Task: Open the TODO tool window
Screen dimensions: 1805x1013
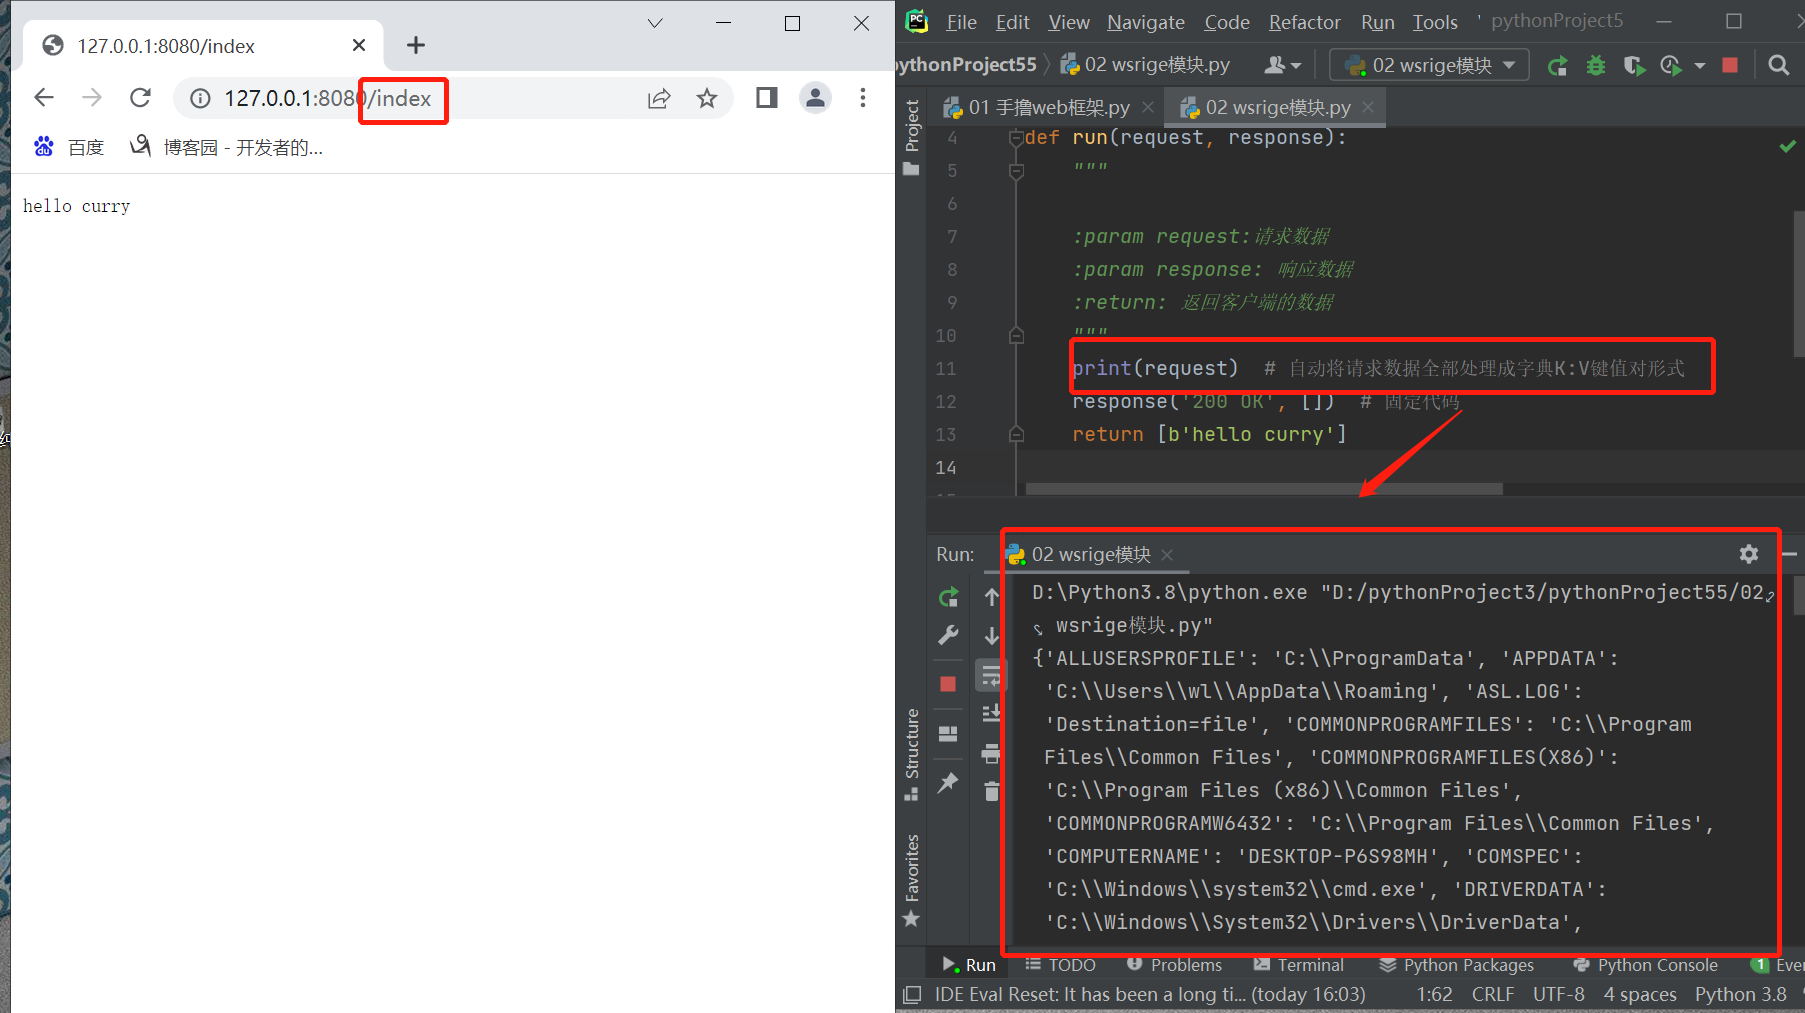Action: tap(1060, 965)
